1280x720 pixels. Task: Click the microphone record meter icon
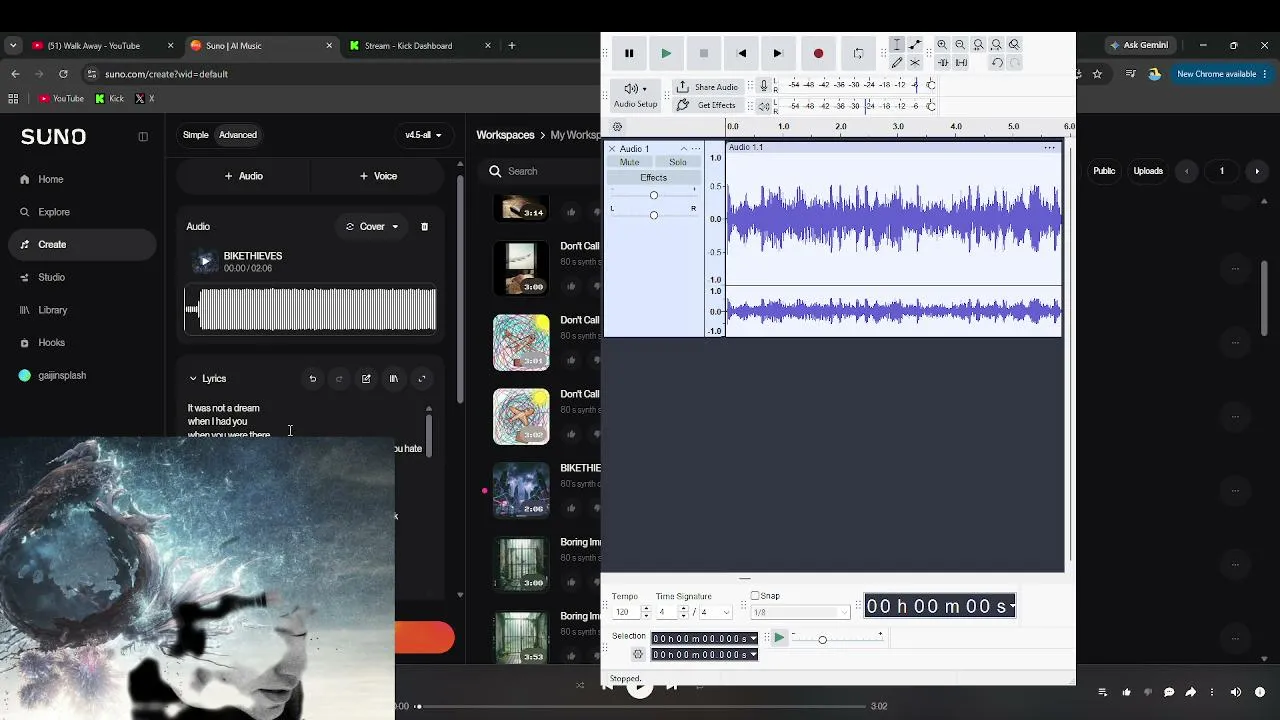point(764,86)
